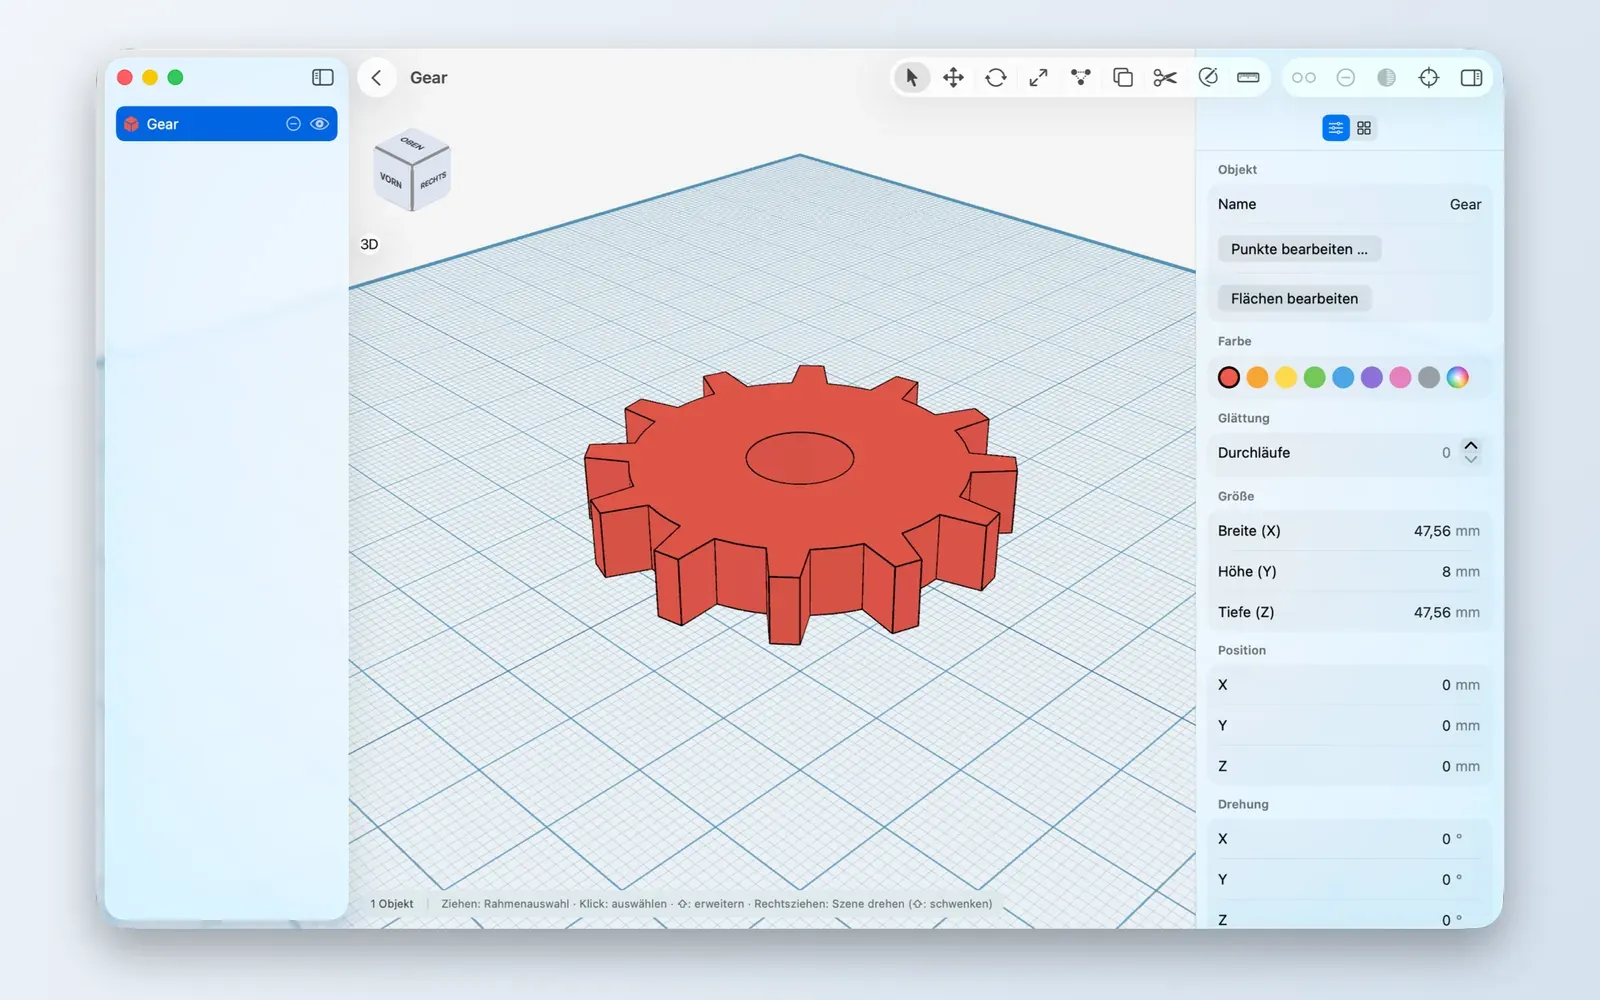
Task: Toggle the left sidebar panel icon
Action: point(323,77)
